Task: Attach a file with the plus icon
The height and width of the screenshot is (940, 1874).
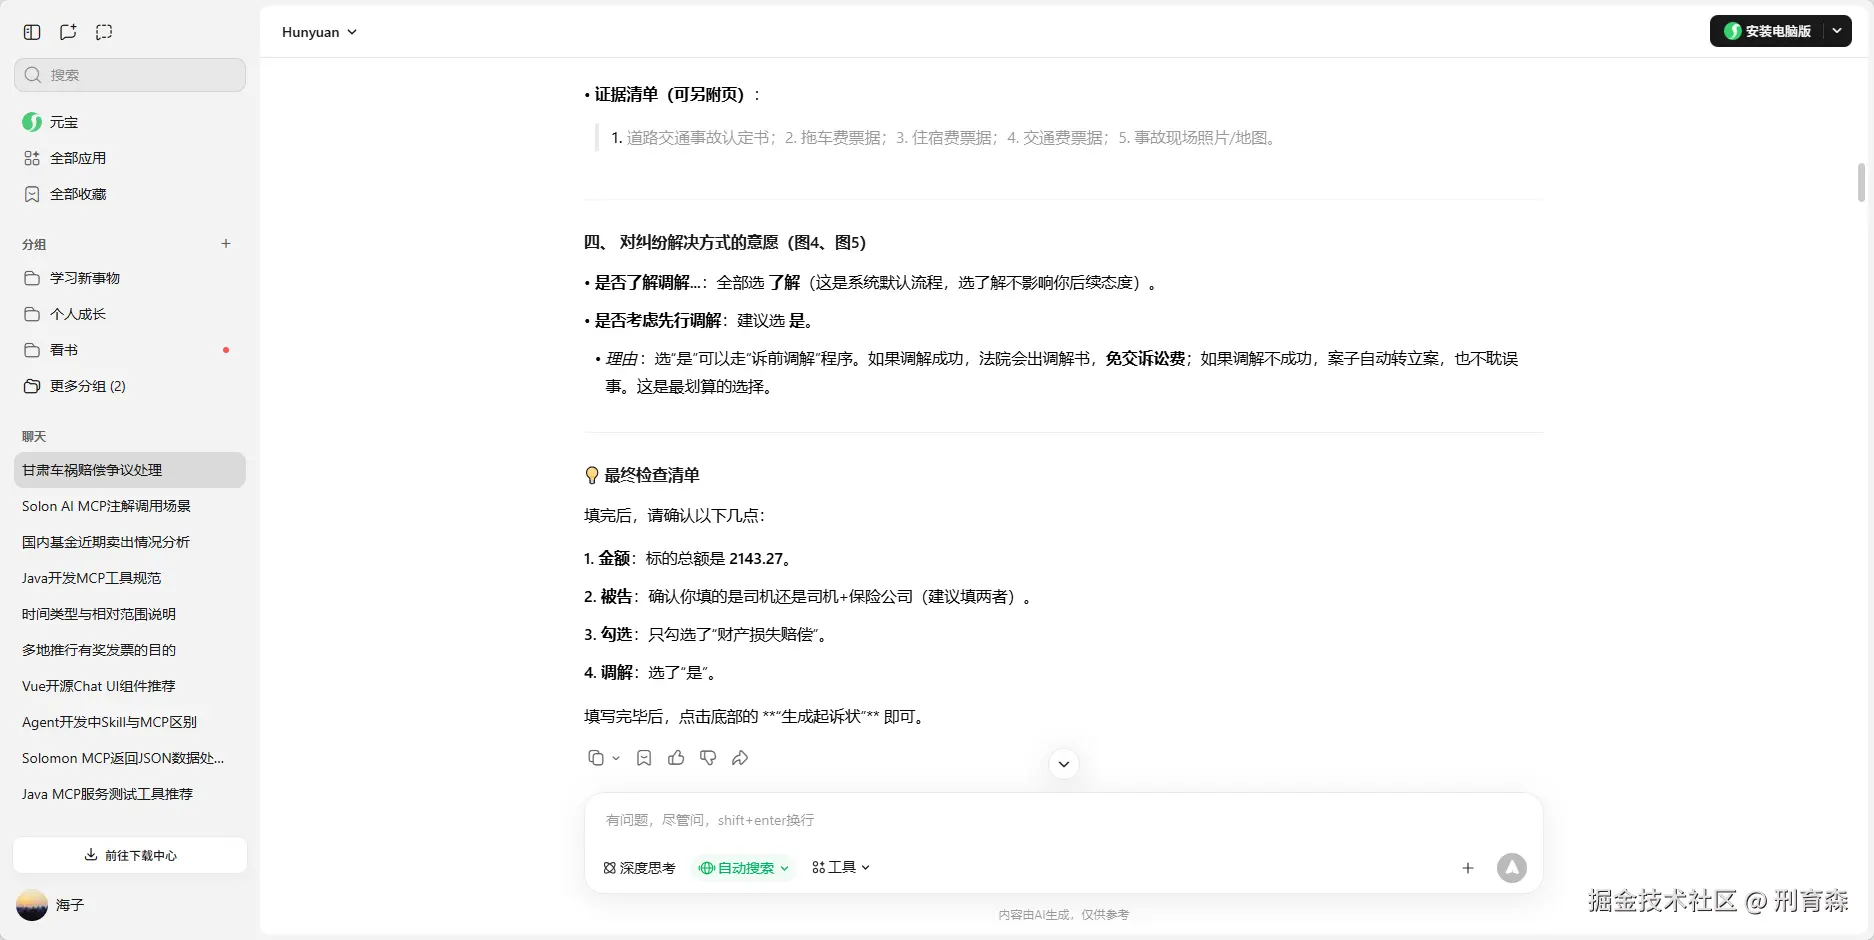Action: tap(1467, 868)
